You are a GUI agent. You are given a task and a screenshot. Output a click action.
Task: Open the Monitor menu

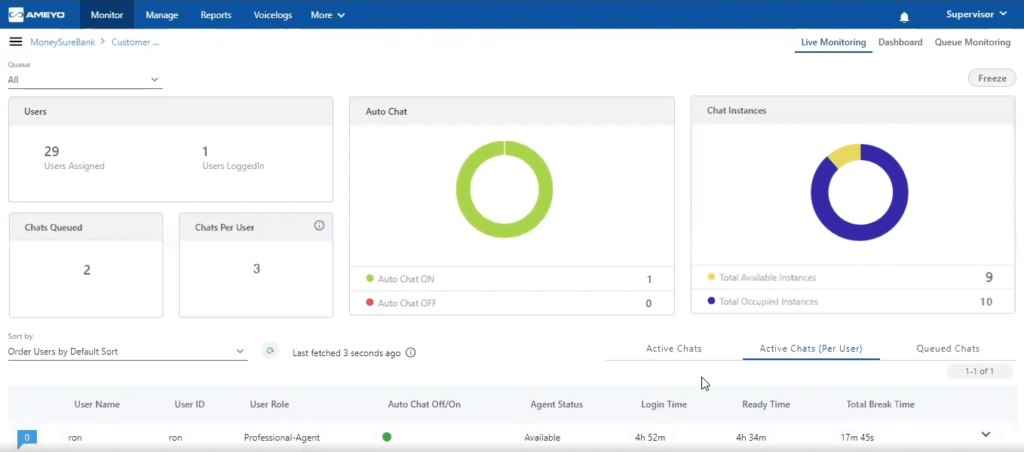[x=106, y=14]
